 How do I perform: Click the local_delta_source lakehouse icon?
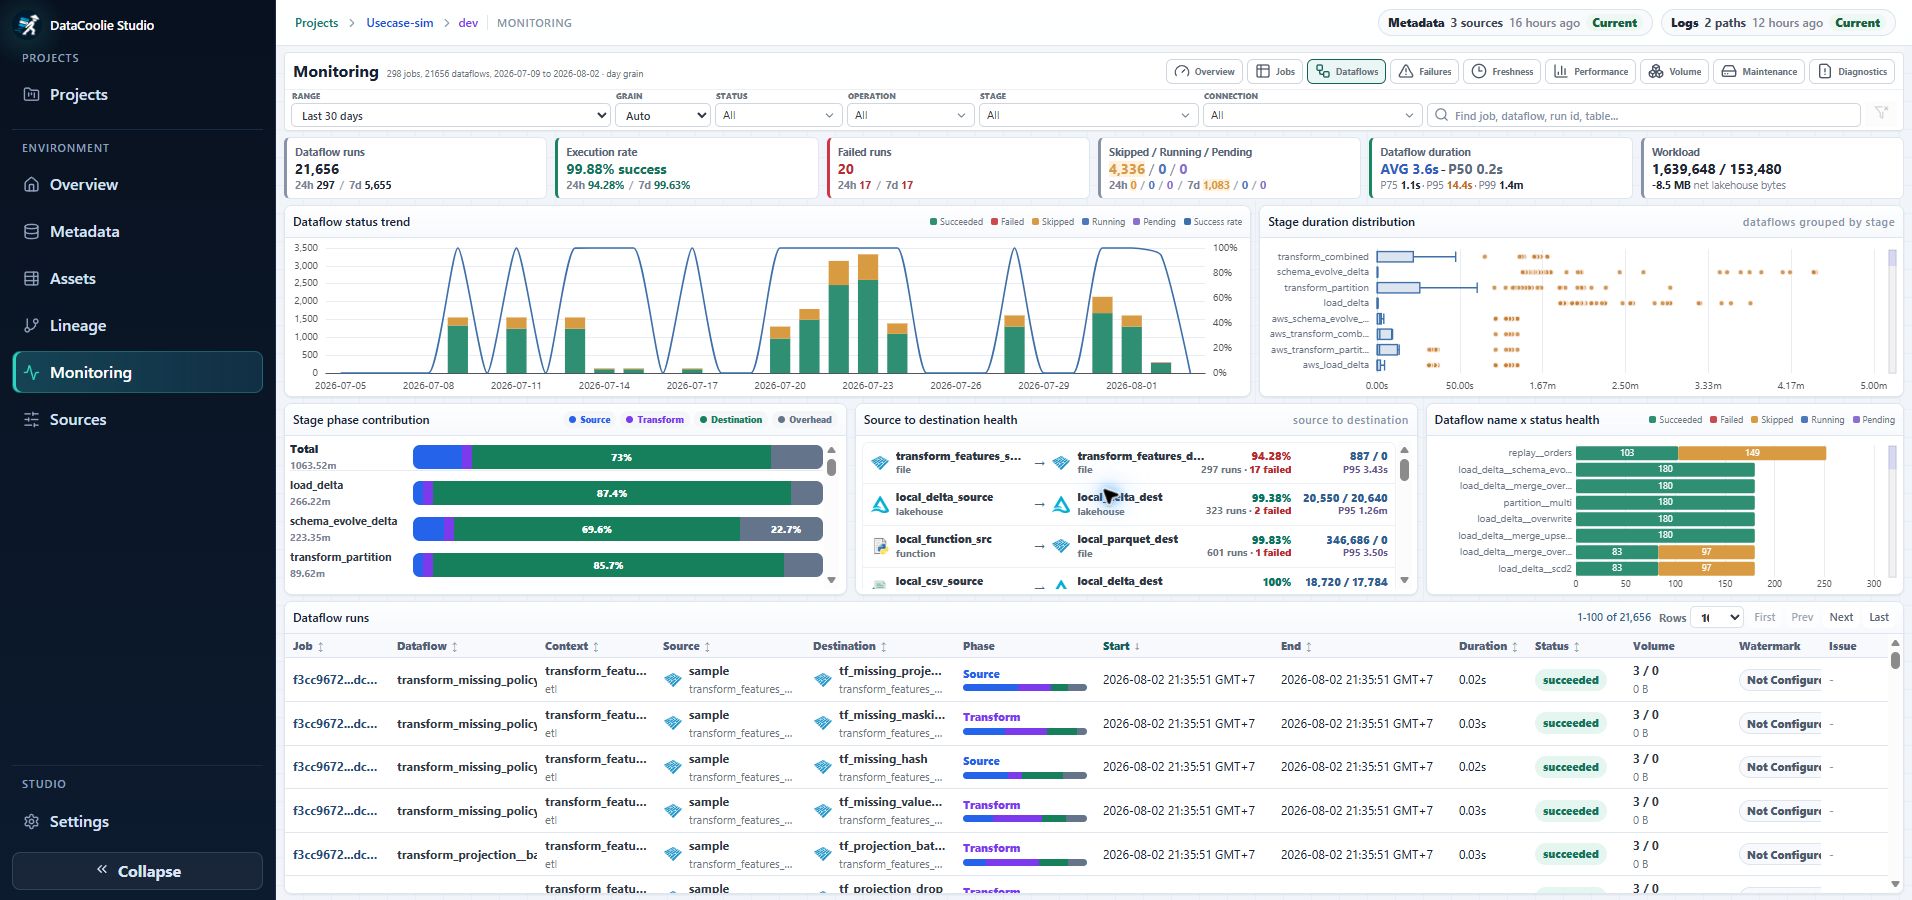click(x=880, y=505)
